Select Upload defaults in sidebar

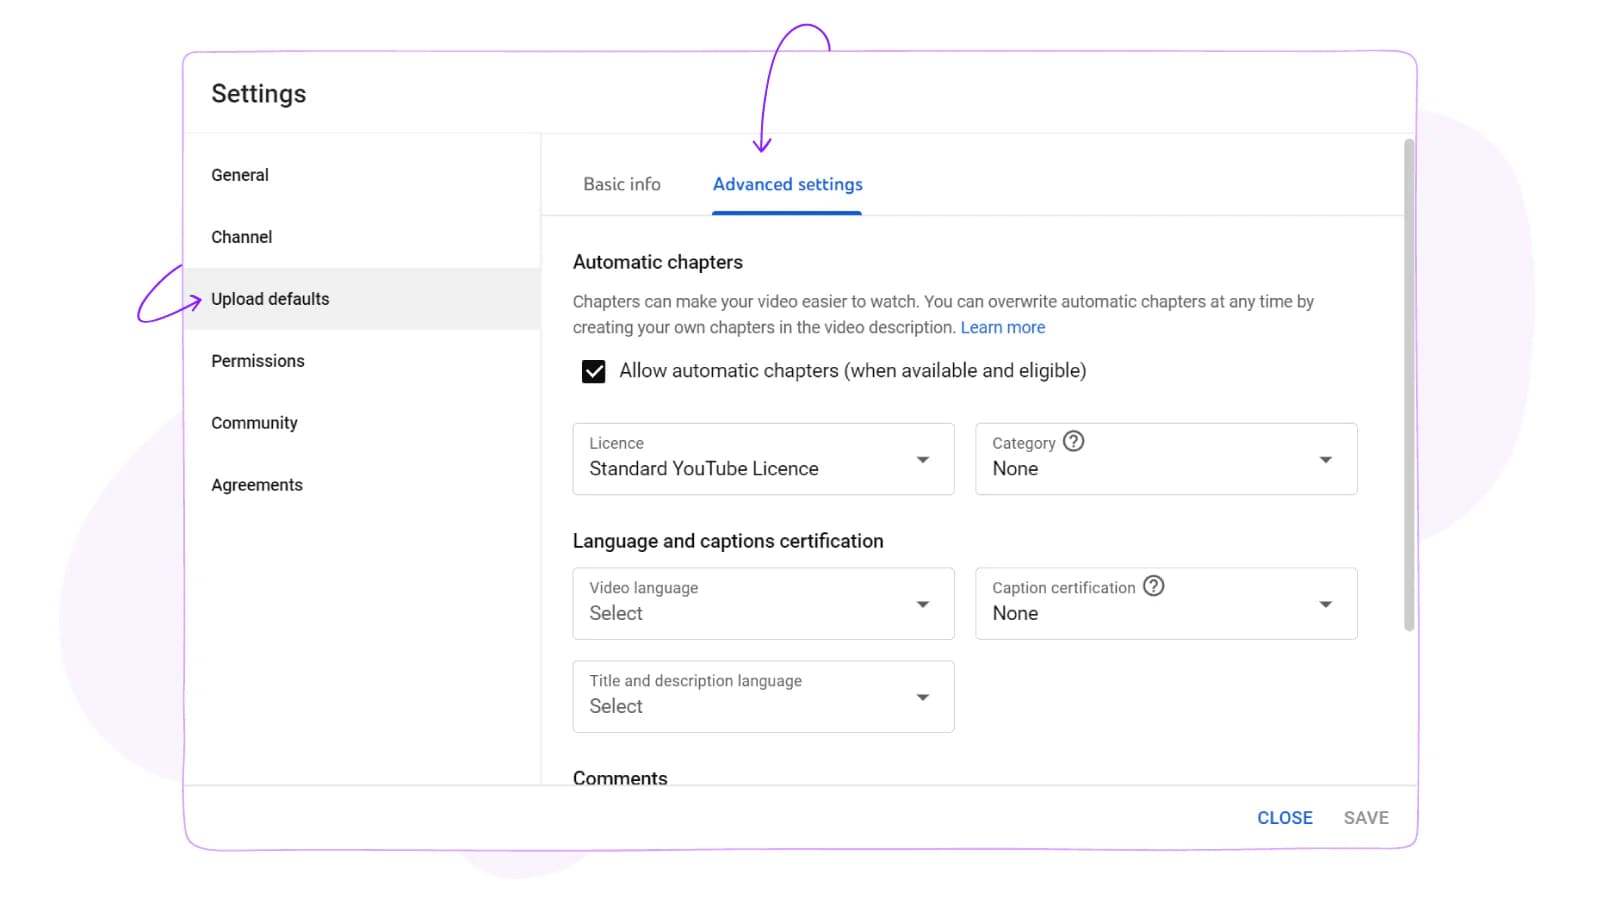(x=362, y=299)
